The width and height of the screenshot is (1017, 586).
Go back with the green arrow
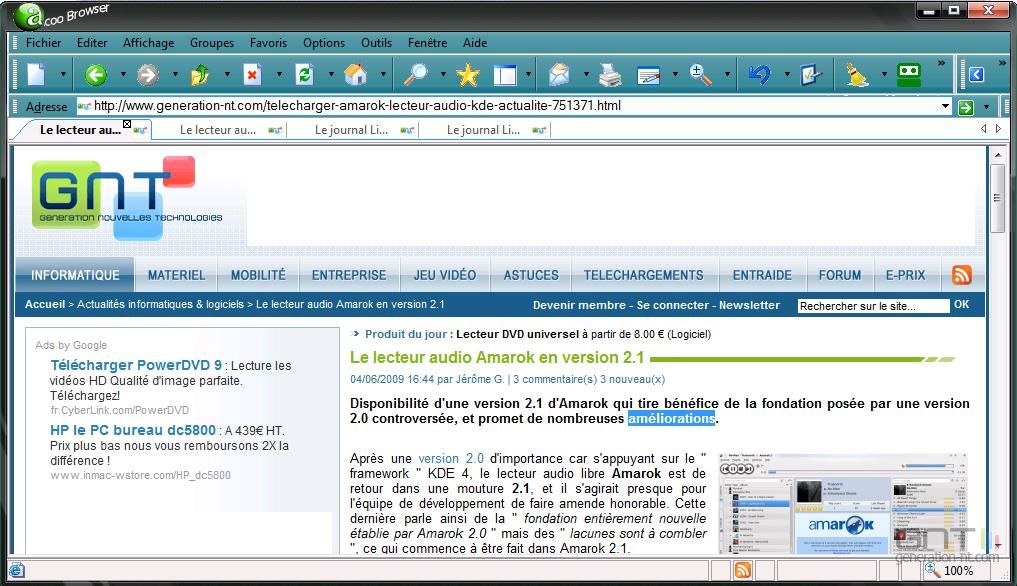pos(96,75)
